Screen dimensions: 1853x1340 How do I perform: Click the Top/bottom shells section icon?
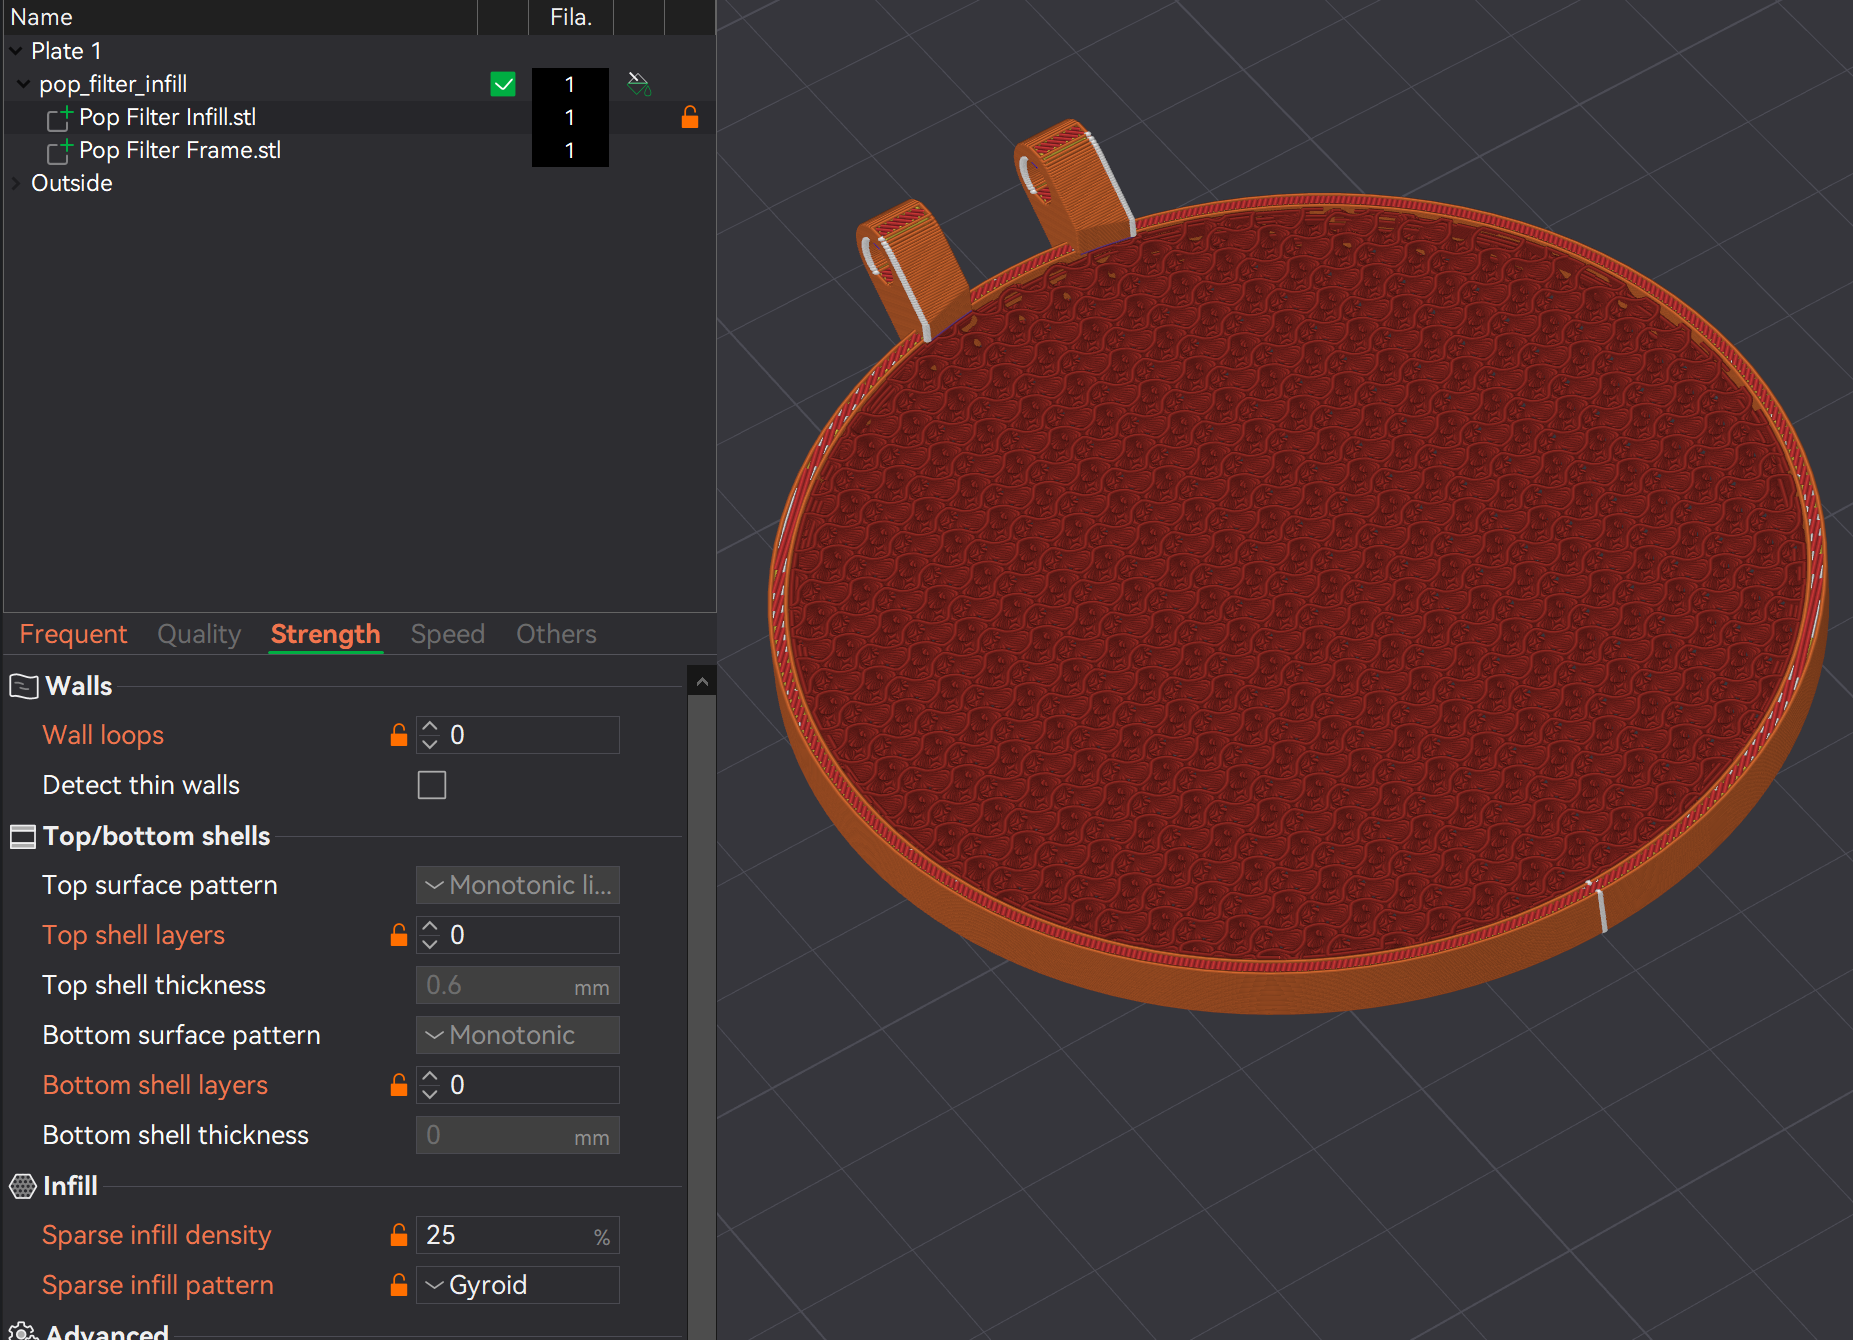tap(22, 836)
